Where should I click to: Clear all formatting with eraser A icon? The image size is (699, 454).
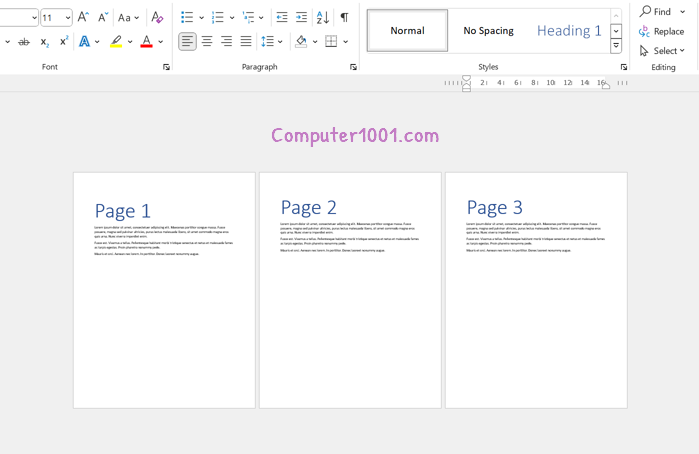pos(157,17)
